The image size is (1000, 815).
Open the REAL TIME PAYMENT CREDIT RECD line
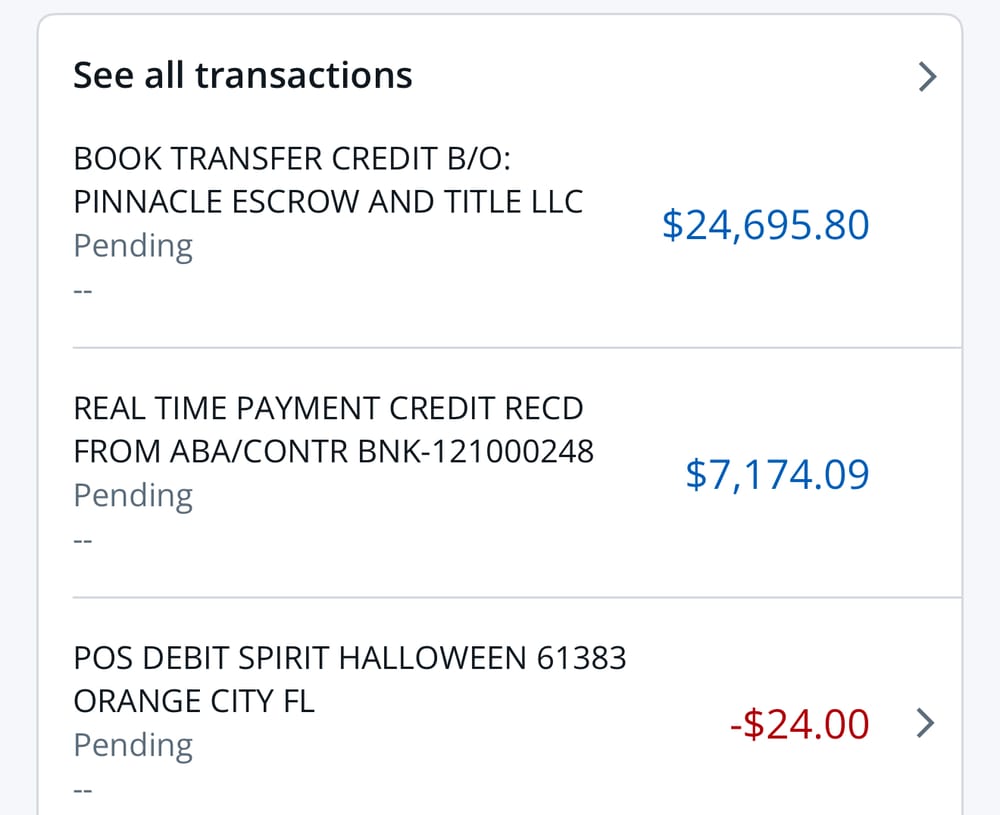pos(328,408)
